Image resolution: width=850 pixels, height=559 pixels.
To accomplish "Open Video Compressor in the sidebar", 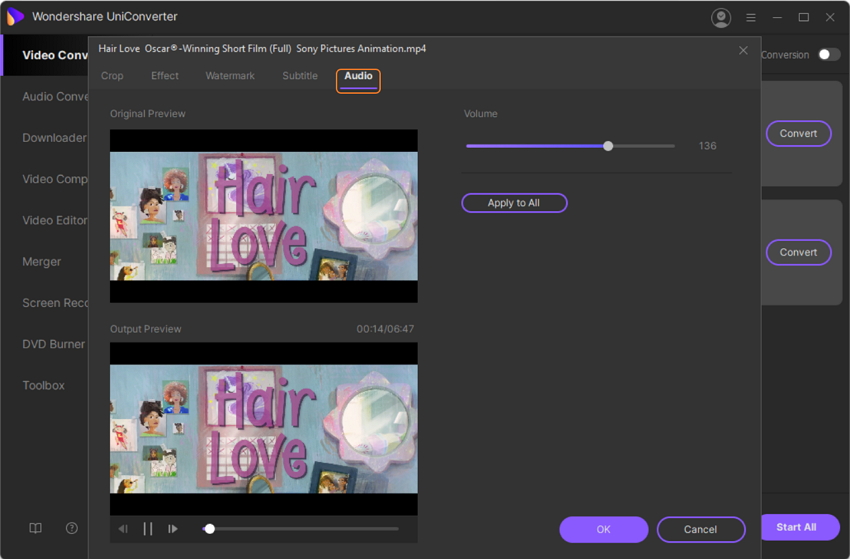I will (55, 179).
